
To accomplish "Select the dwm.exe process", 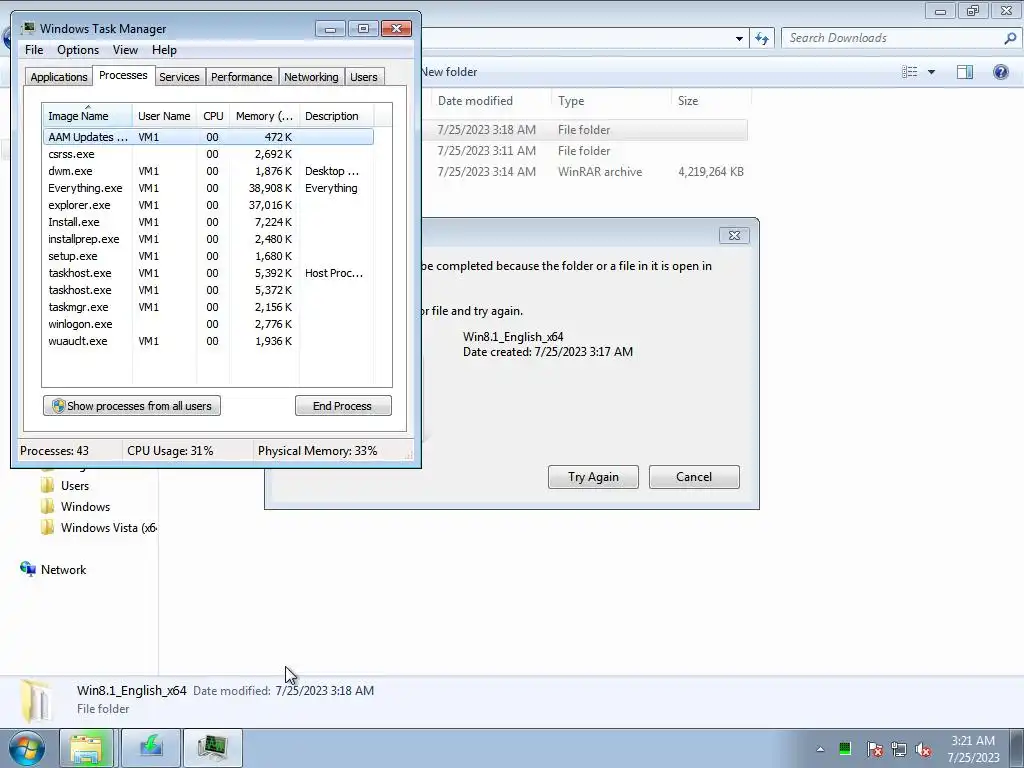I will [208, 171].
